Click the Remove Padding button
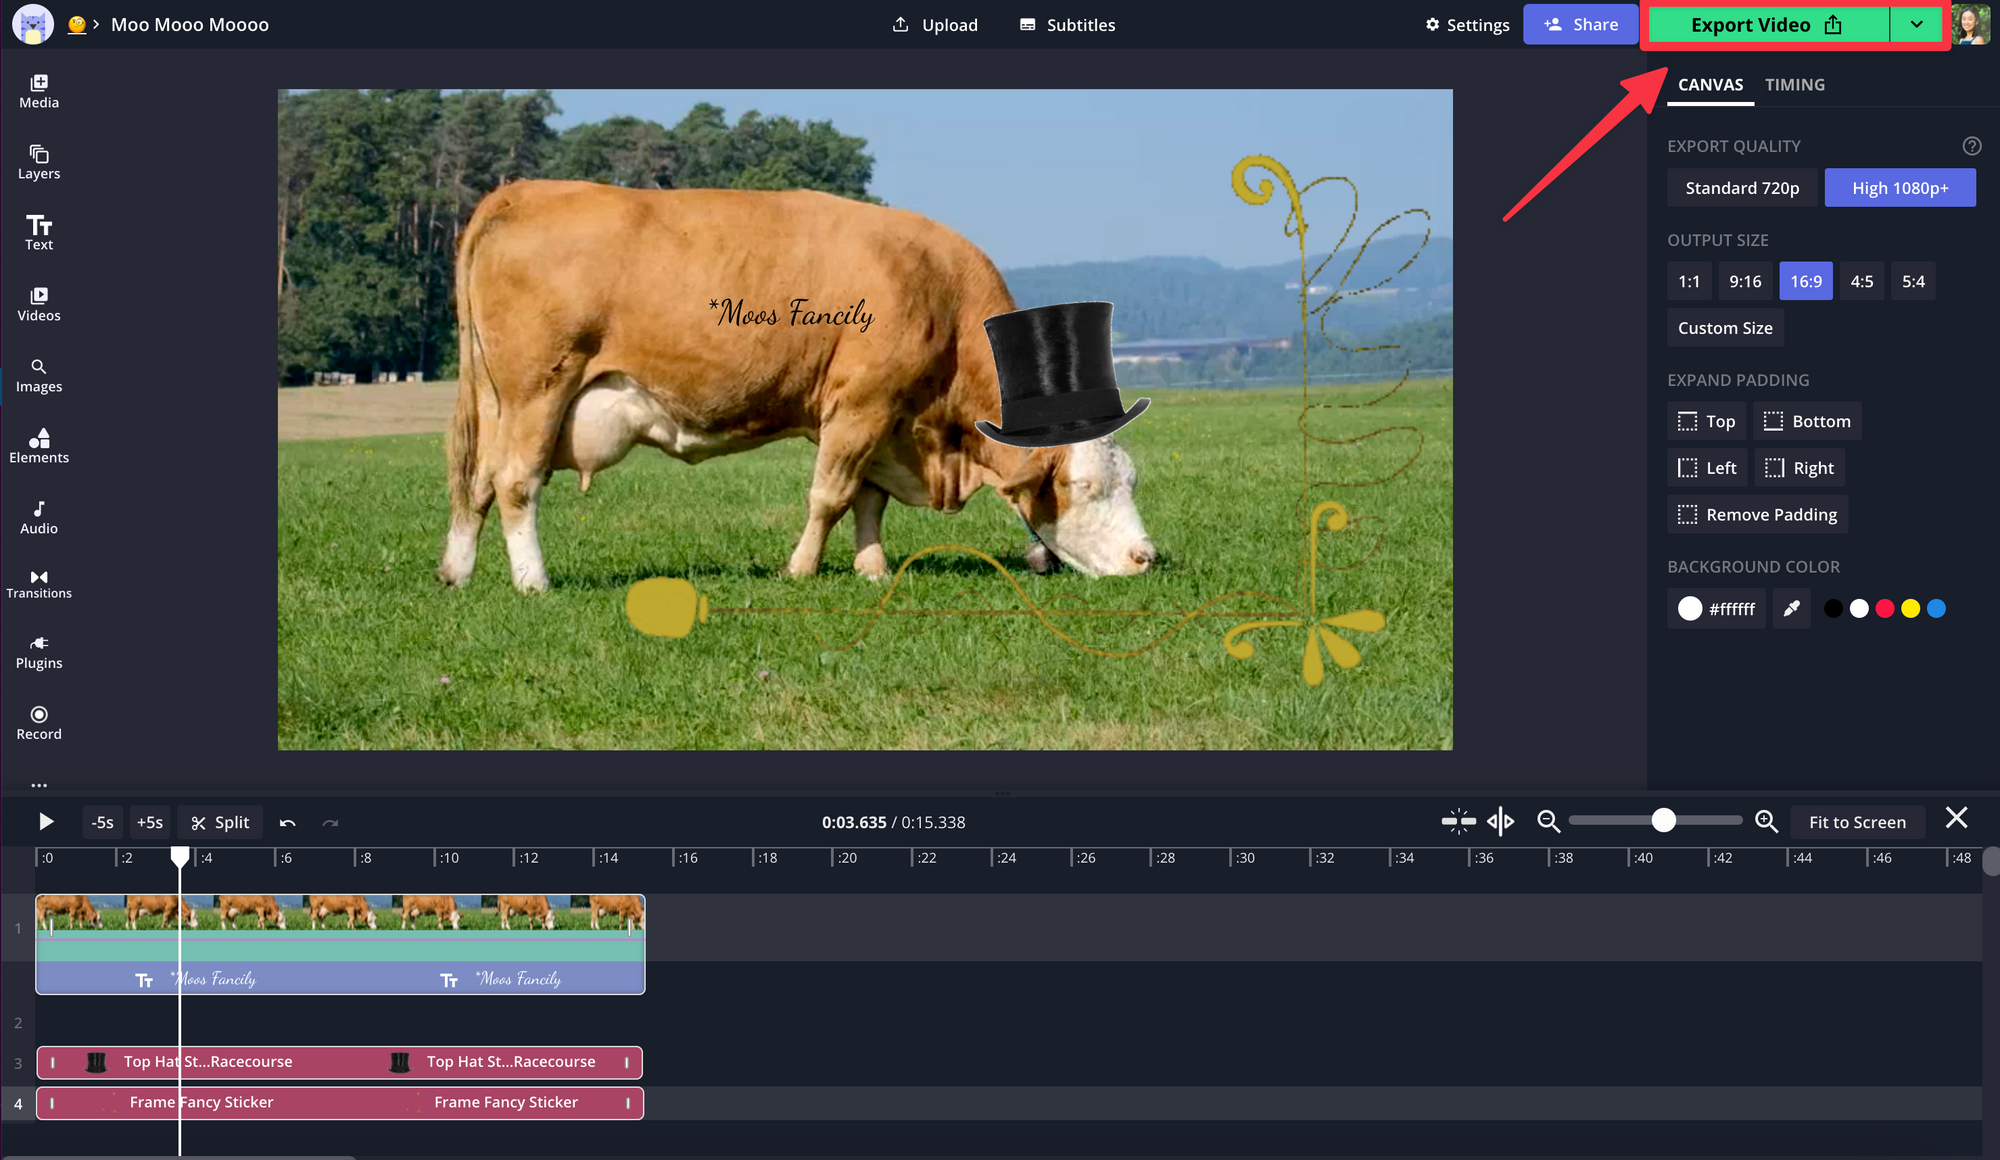 pyautogui.click(x=1757, y=514)
